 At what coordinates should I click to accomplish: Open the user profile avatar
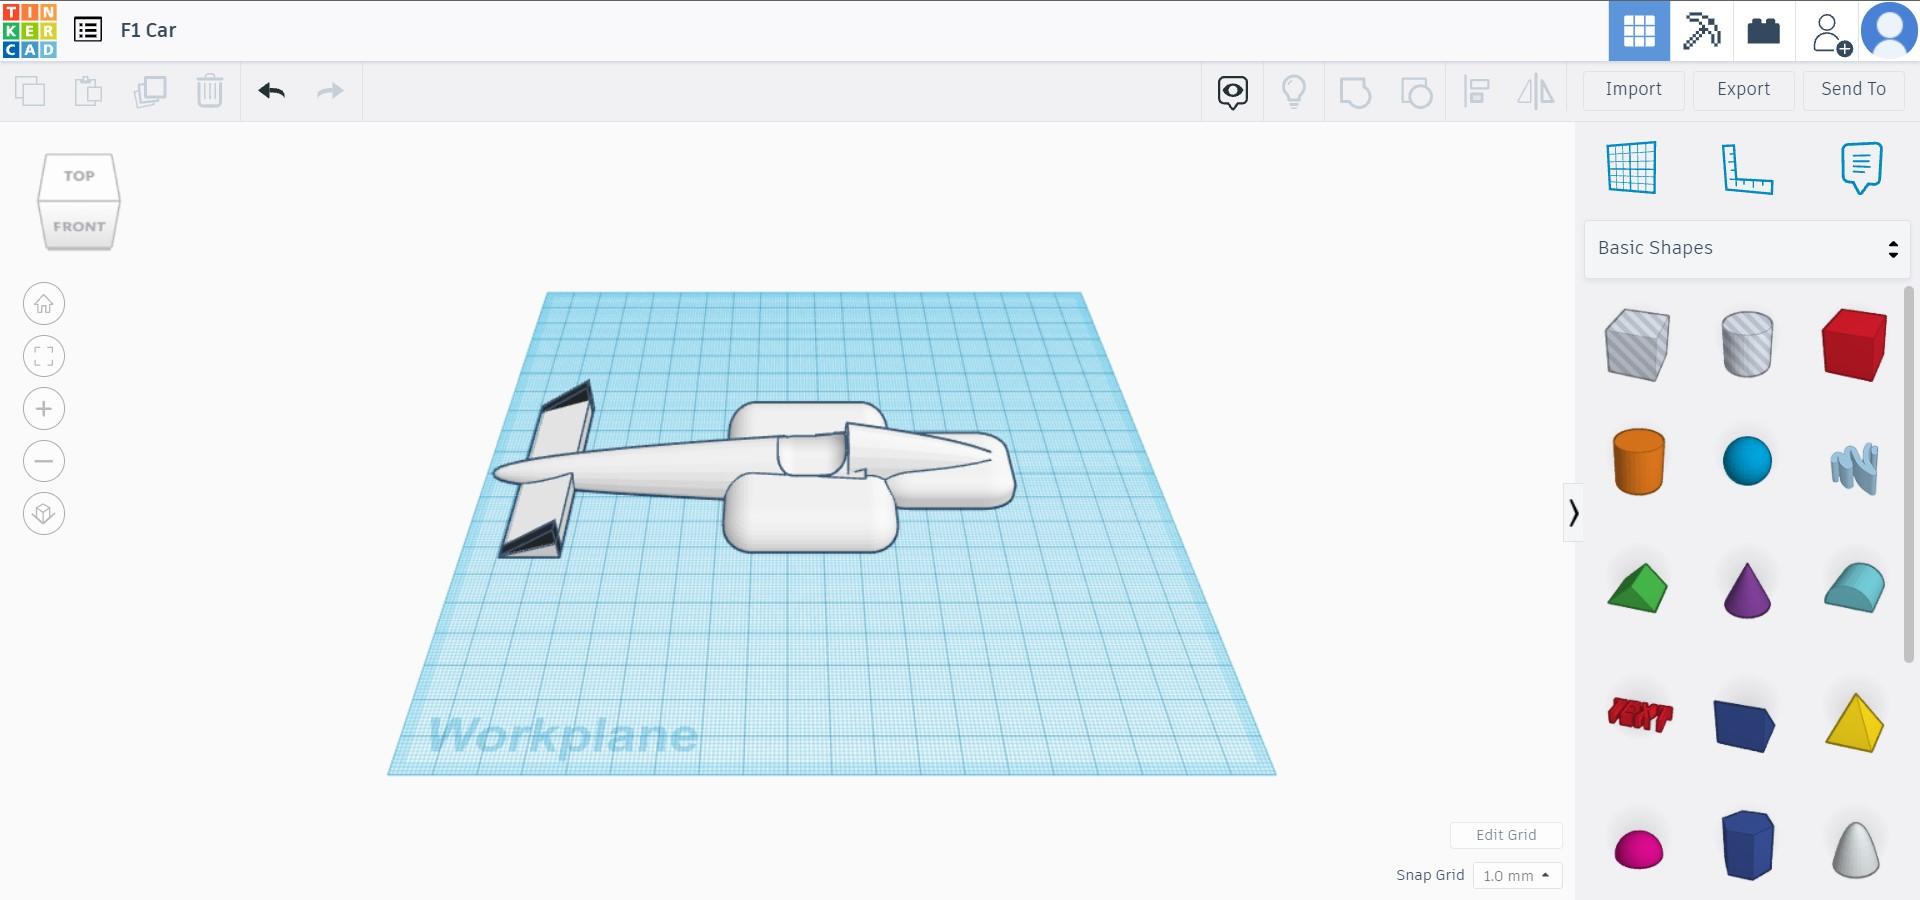pos(1889,31)
